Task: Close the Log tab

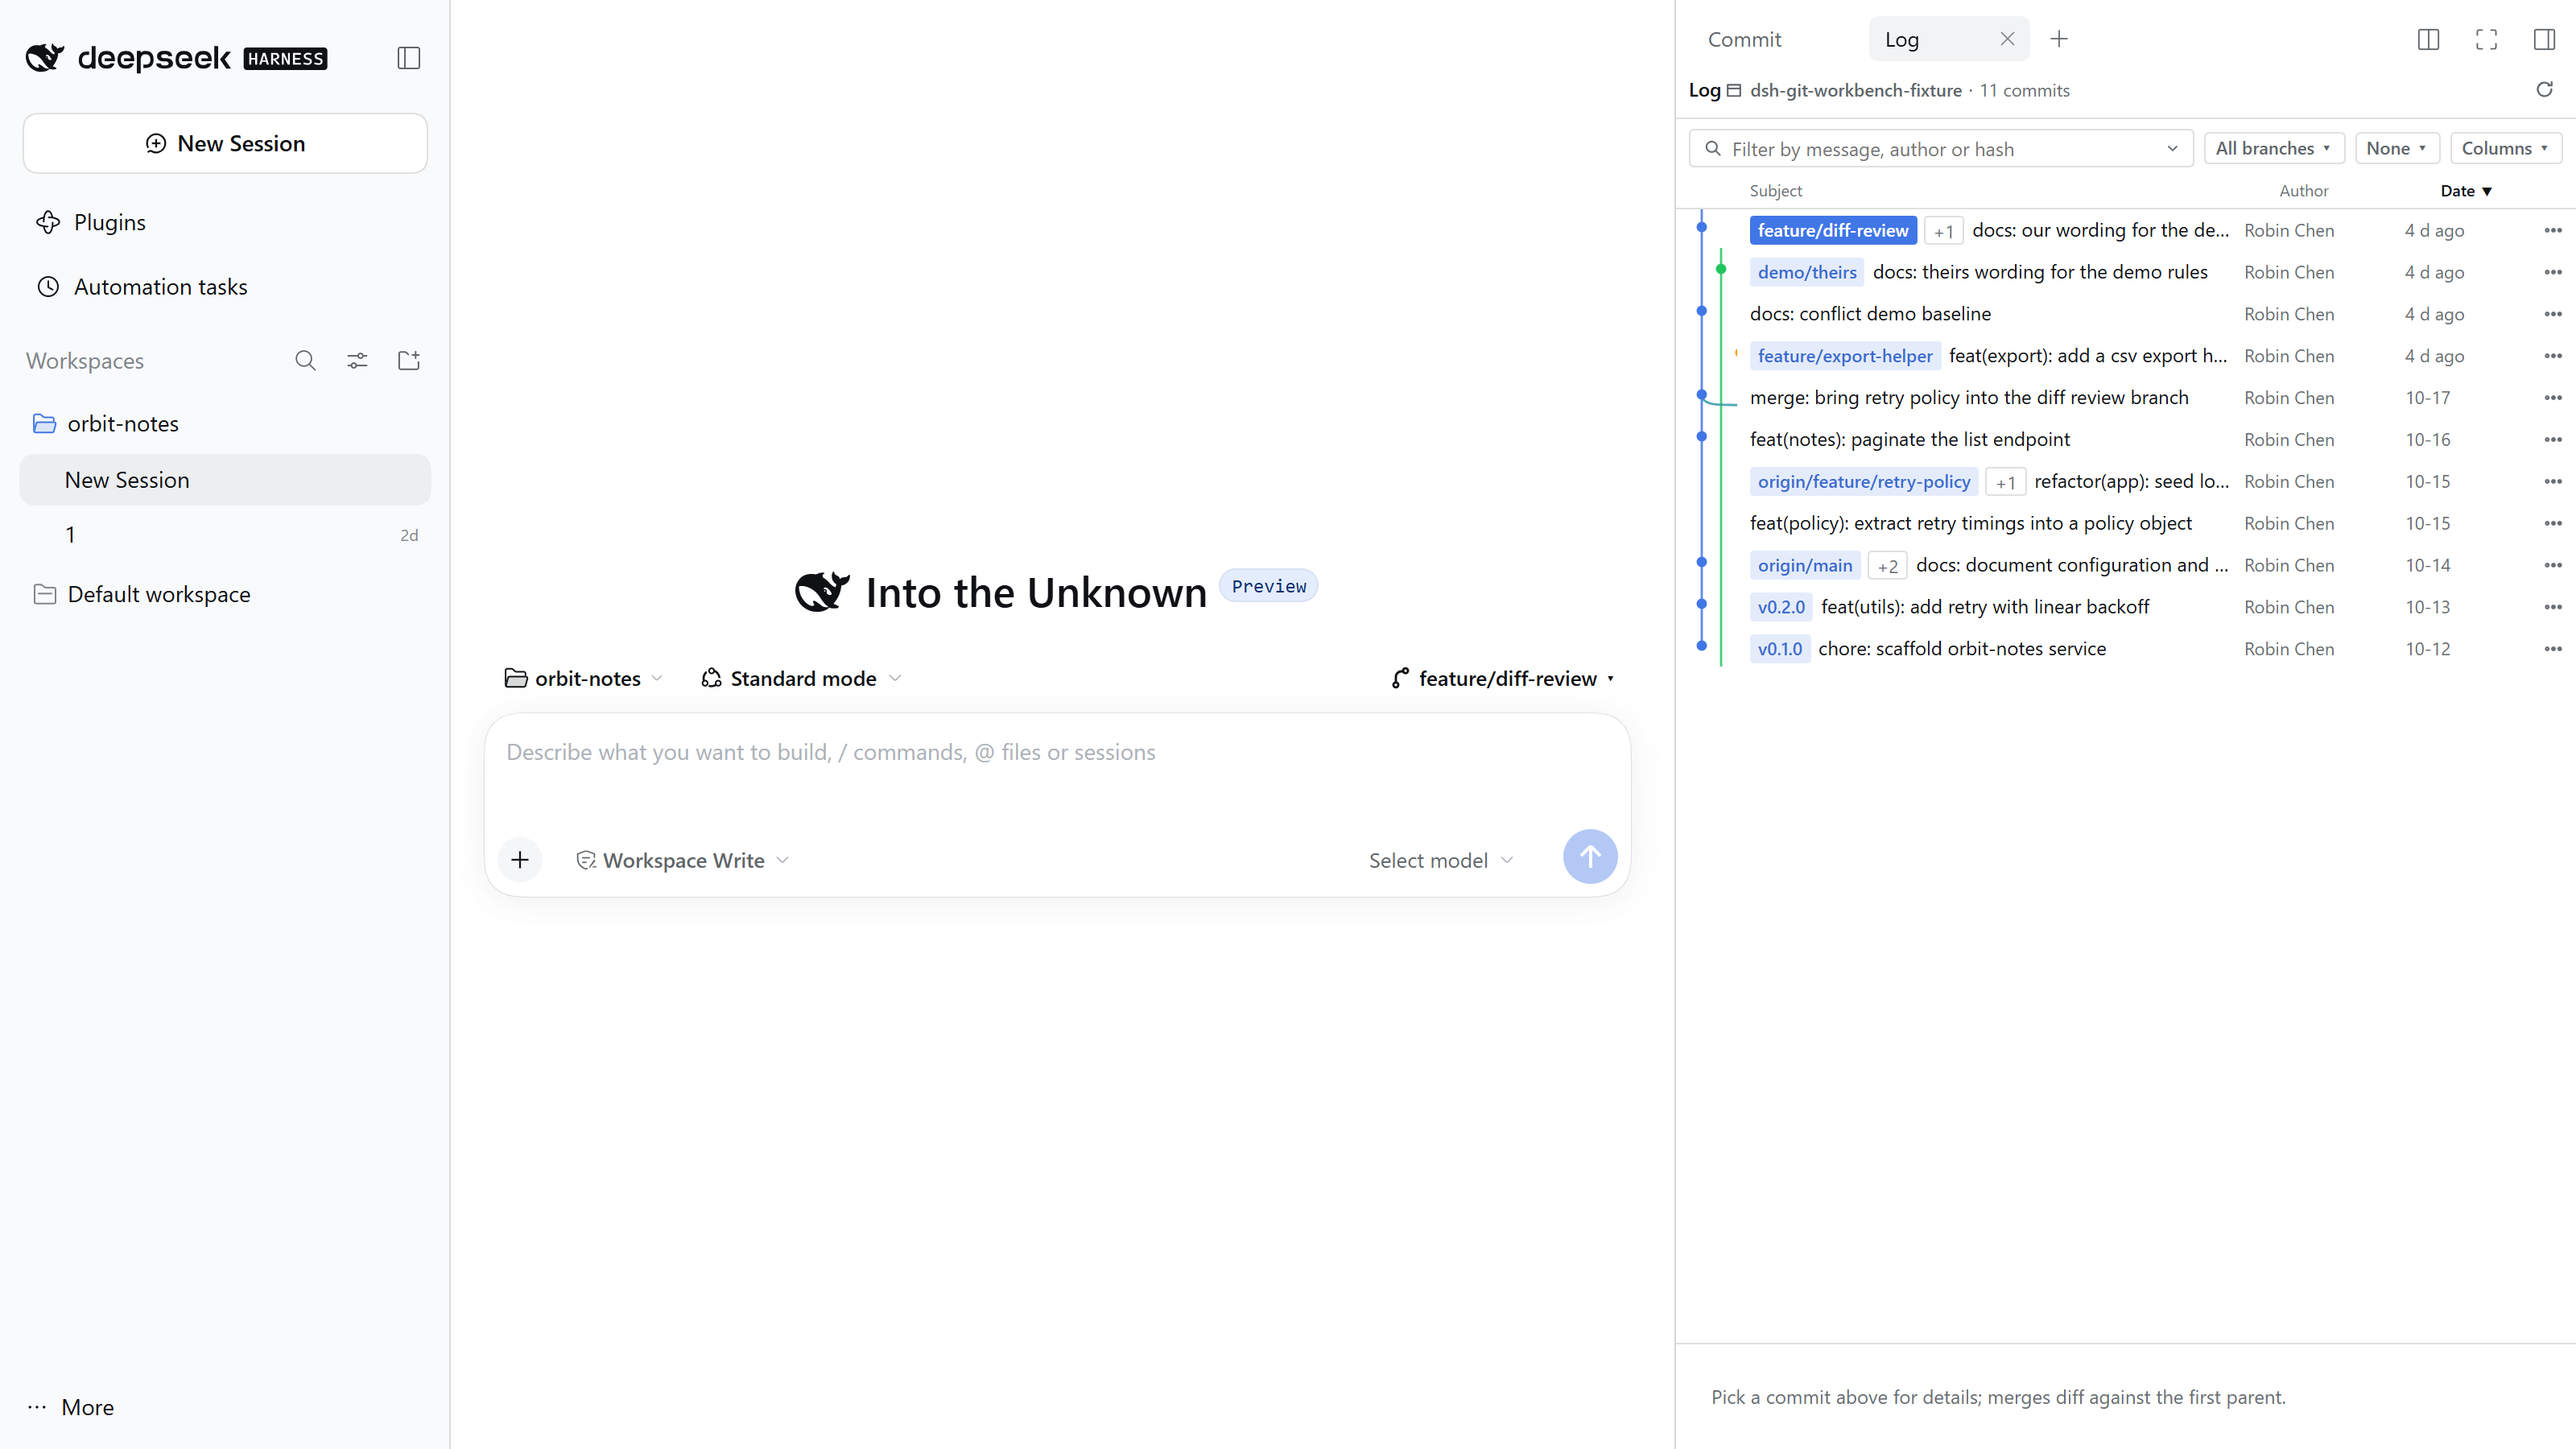Action: point(2007,39)
